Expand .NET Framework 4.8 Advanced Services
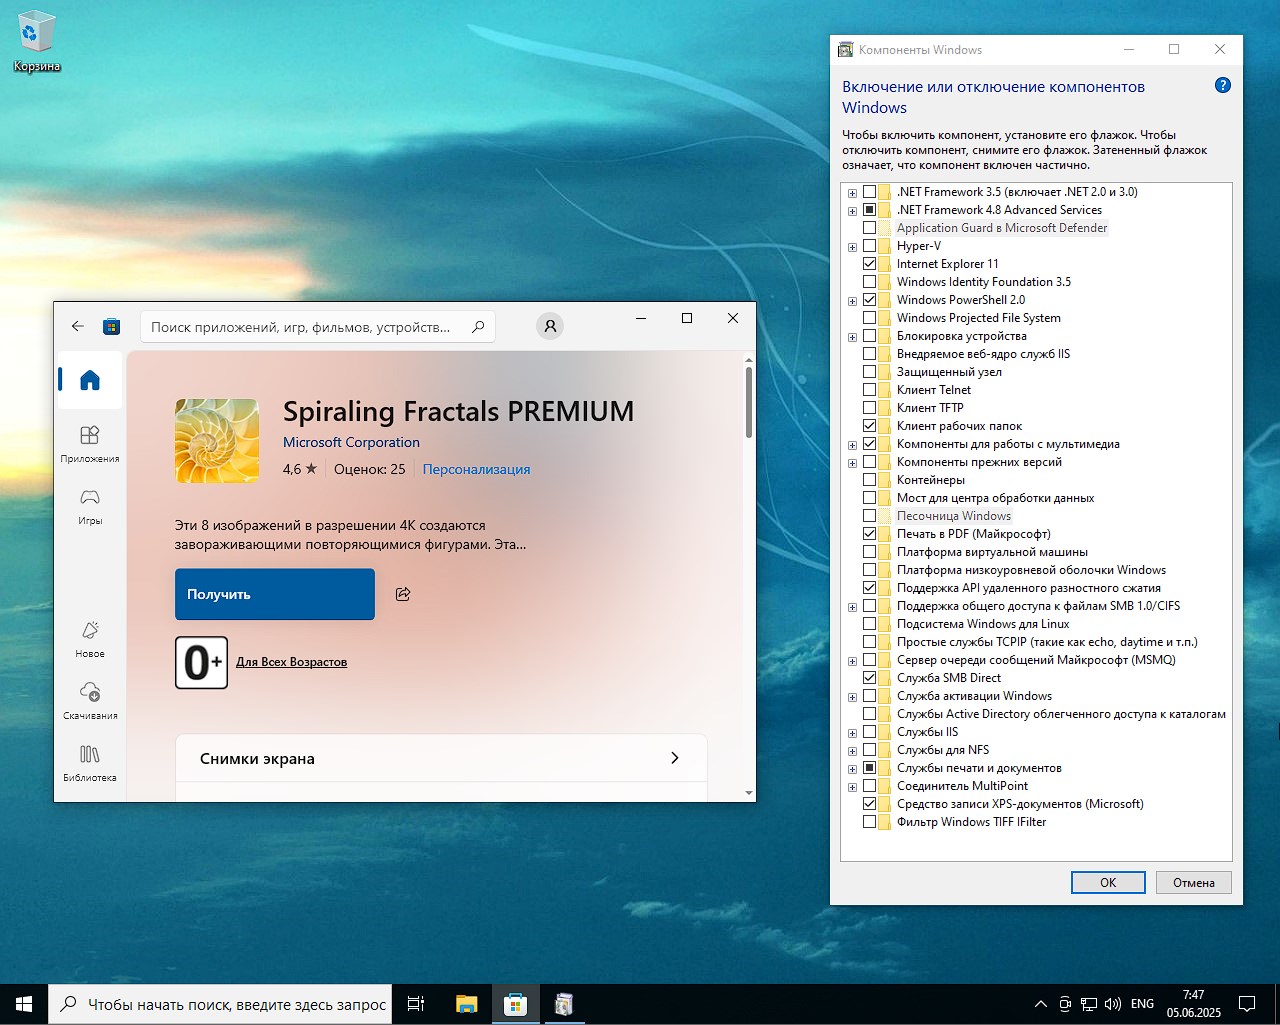This screenshot has height=1025, width=1280. pos(852,211)
